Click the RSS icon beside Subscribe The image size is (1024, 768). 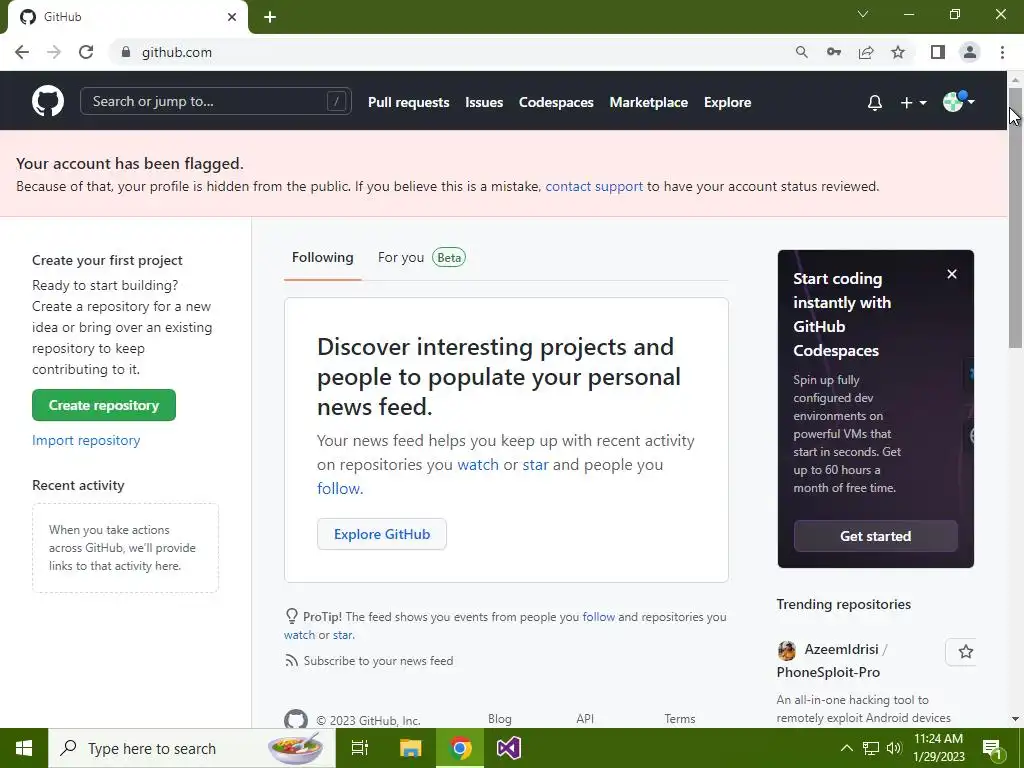coord(291,661)
